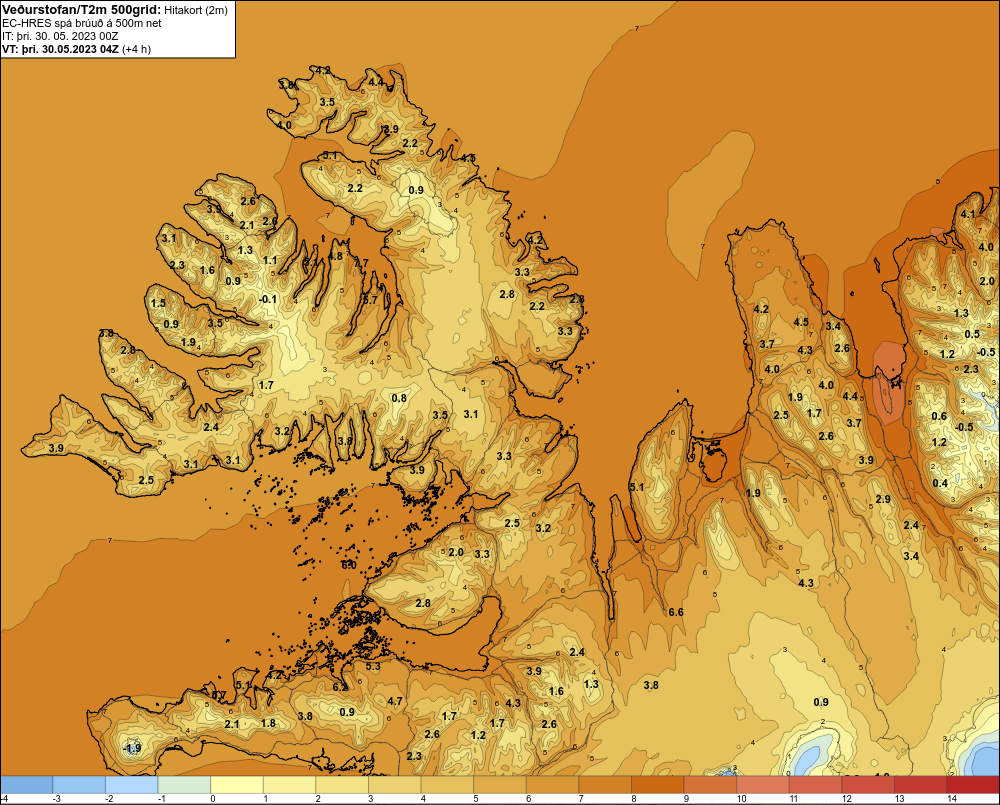Click the '2.9' temperature value
1000x805 pixels.
pyautogui.click(x=883, y=499)
